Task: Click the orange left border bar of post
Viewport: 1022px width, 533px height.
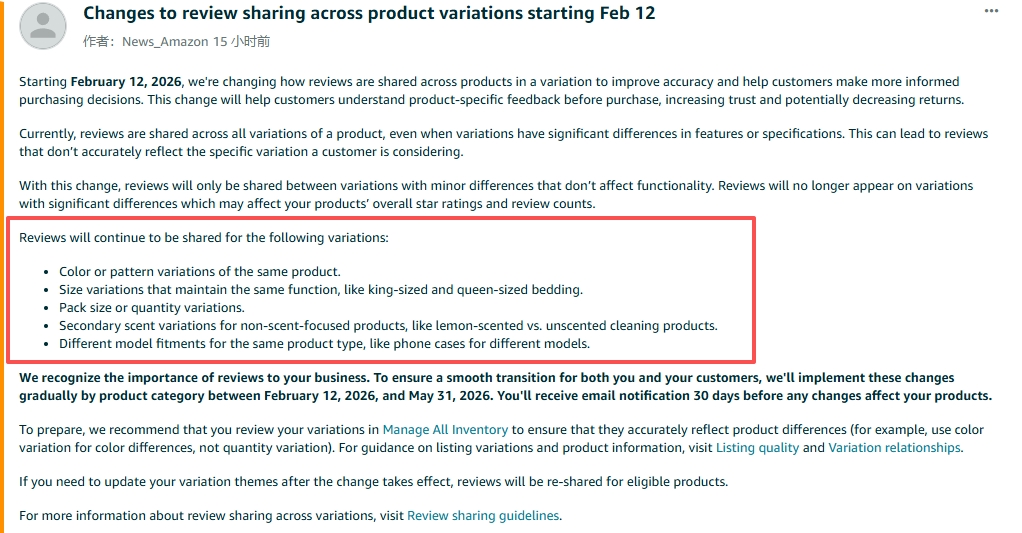Action: (x=2, y=266)
